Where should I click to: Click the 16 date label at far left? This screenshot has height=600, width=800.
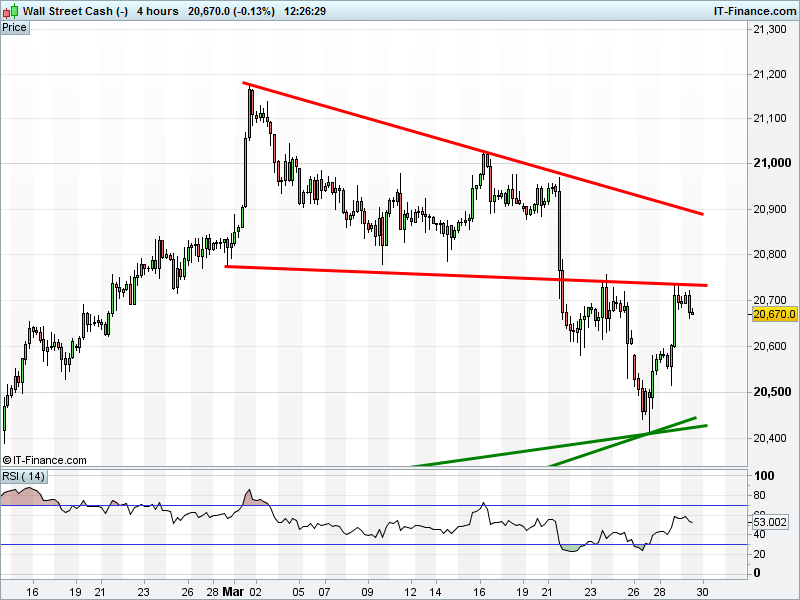click(32, 592)
